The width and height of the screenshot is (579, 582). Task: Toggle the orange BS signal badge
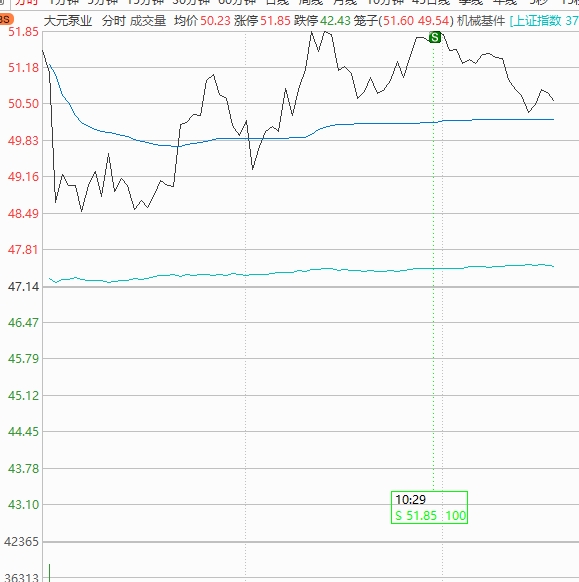point(6,19)
